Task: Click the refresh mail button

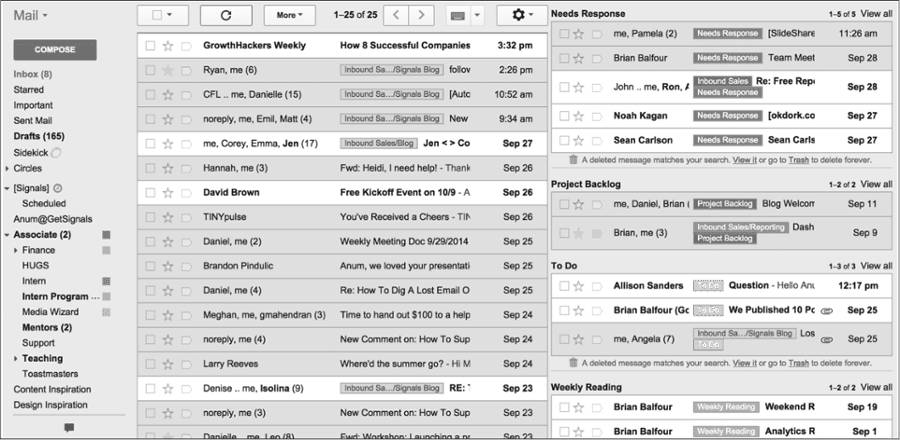Action: [x=226, y=15]
